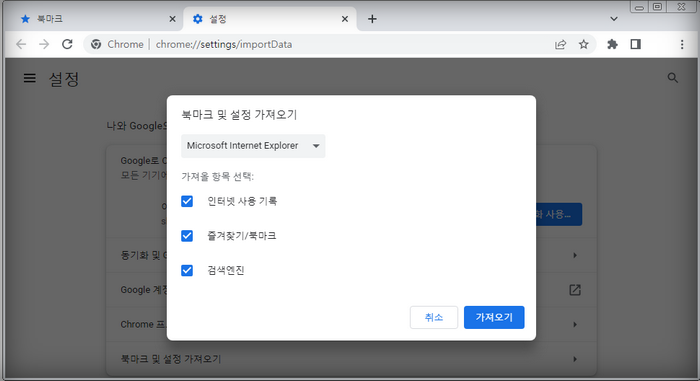Open the tab search chevron
Image resolution: width=700 pixels, height=381 pixels.
[x=614, y=19]
